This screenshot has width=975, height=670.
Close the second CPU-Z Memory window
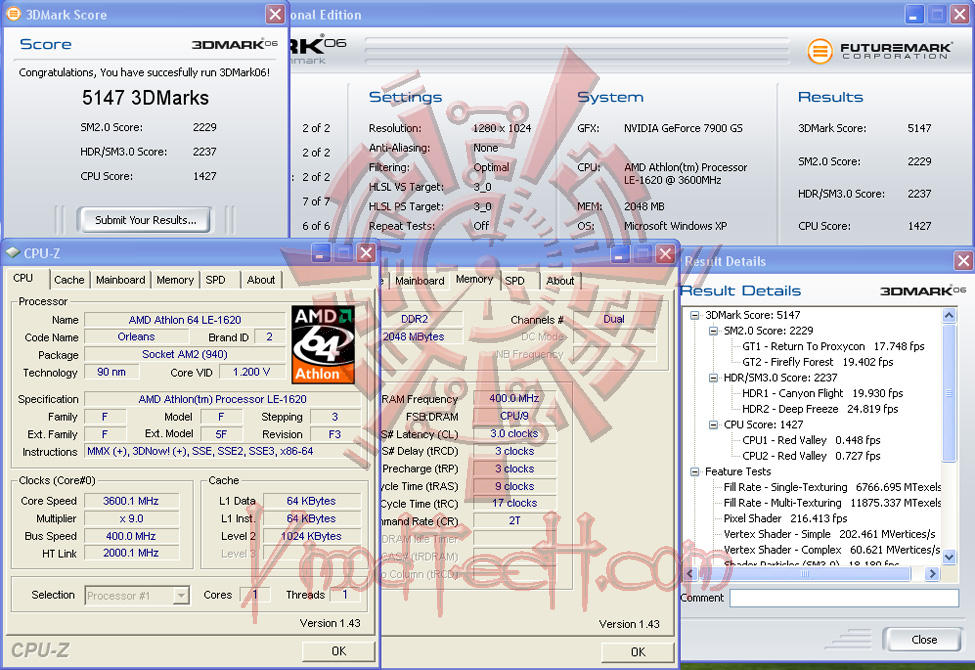click(665, 253)
